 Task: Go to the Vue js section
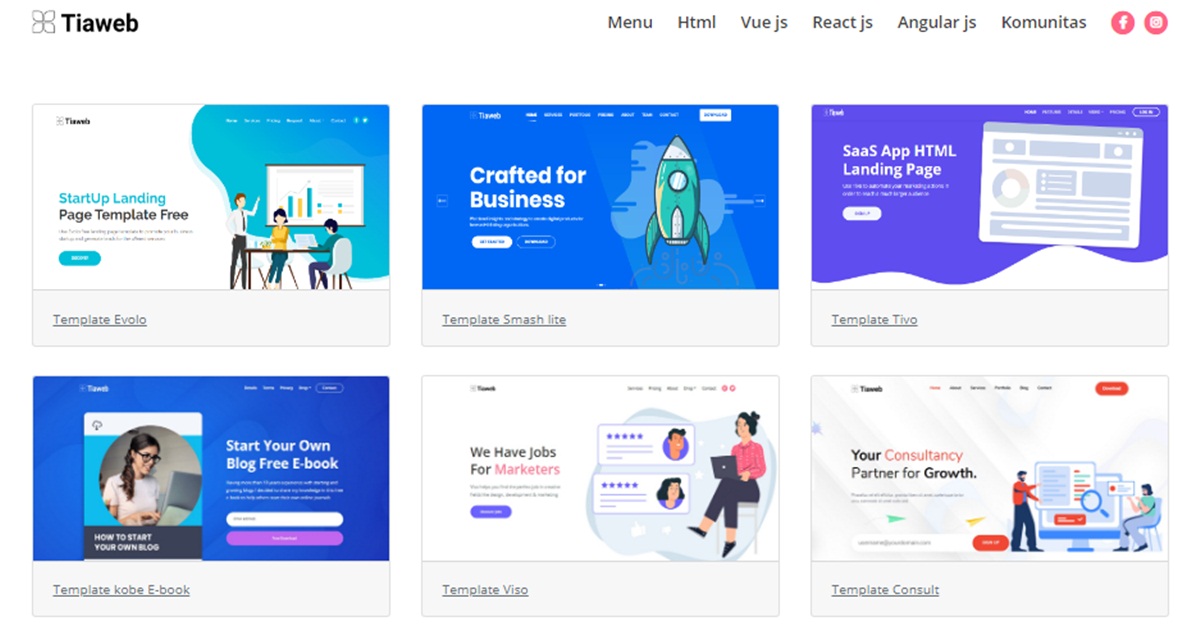764,22
